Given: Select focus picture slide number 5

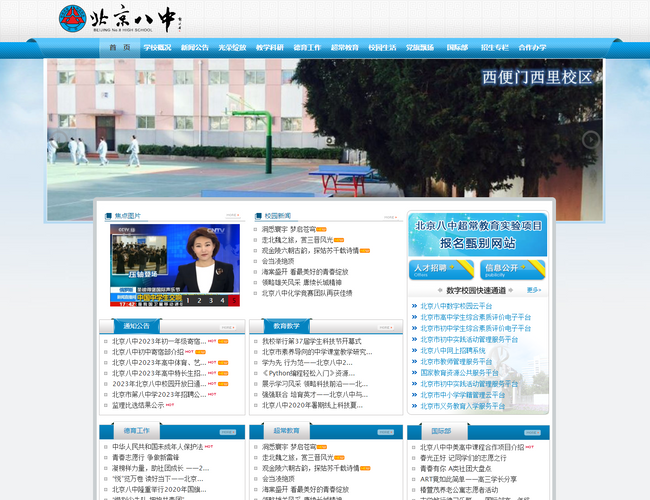Looking at the screenshot, I should click(234, 301).
